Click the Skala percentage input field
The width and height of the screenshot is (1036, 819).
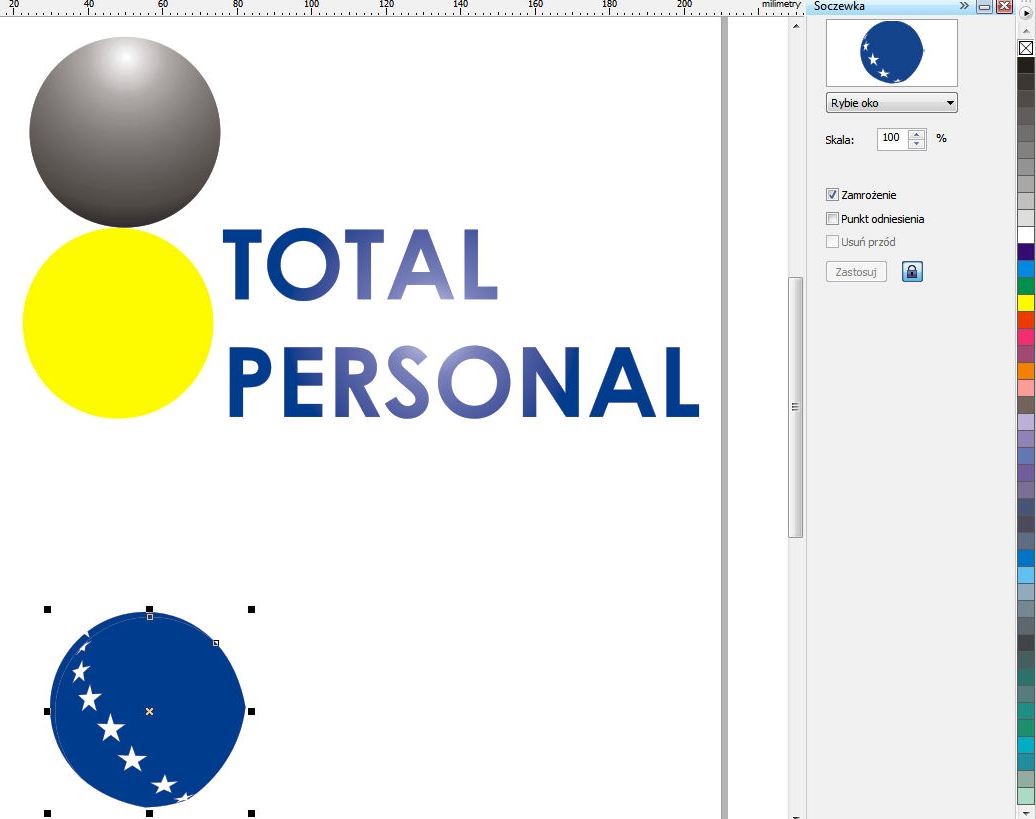tap(891, 139)
